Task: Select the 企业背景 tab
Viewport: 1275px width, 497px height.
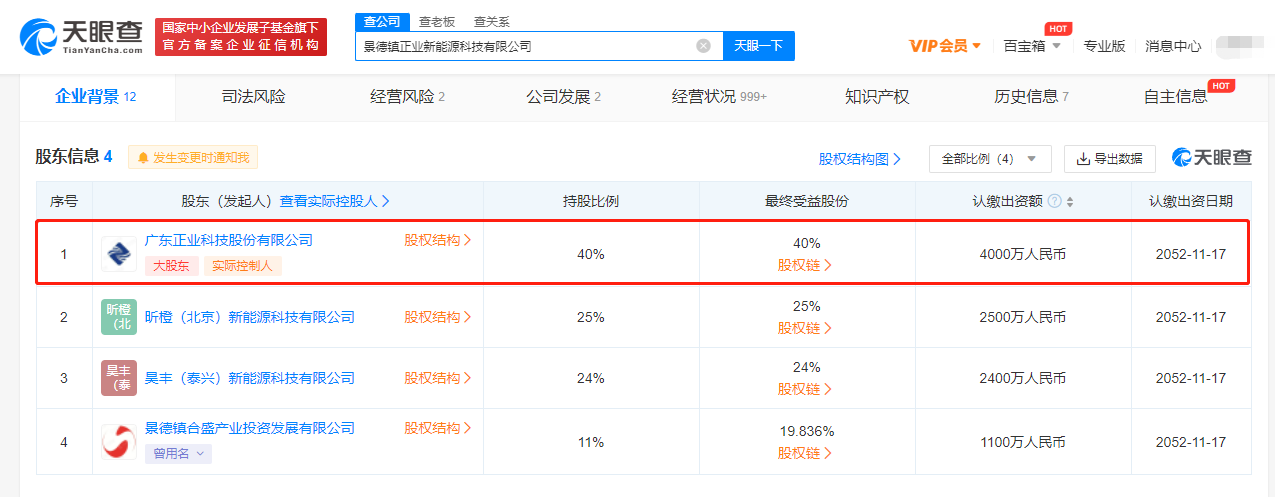Action: (x=96, y=97)
